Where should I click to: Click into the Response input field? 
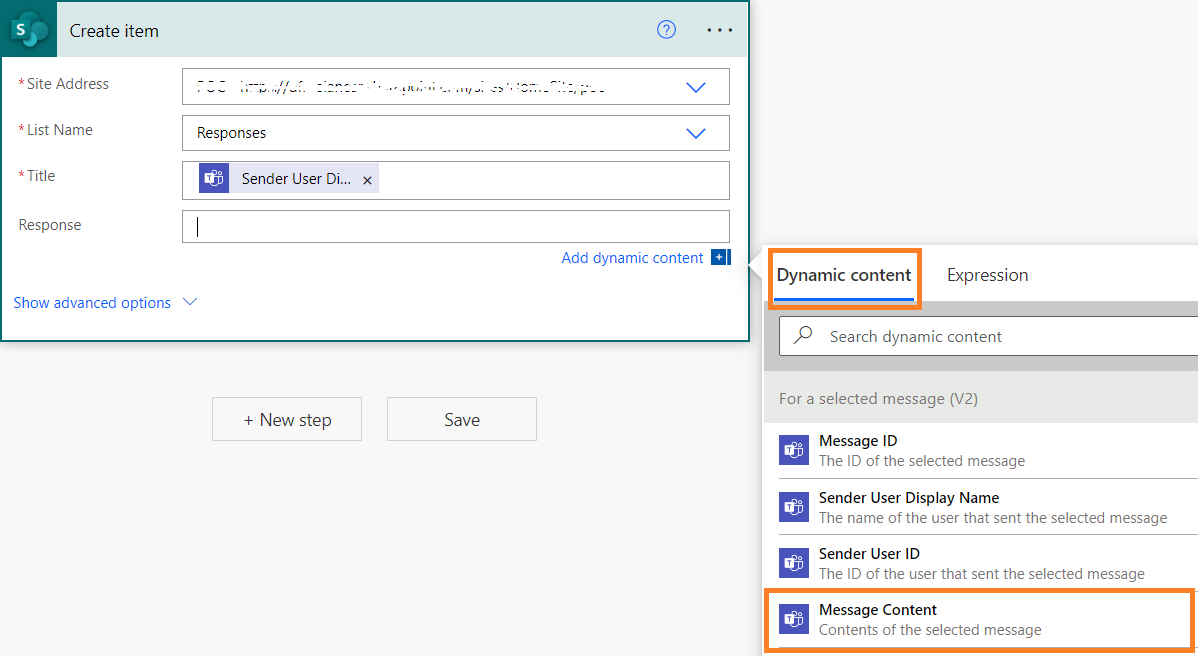click(x=455, y=227)
